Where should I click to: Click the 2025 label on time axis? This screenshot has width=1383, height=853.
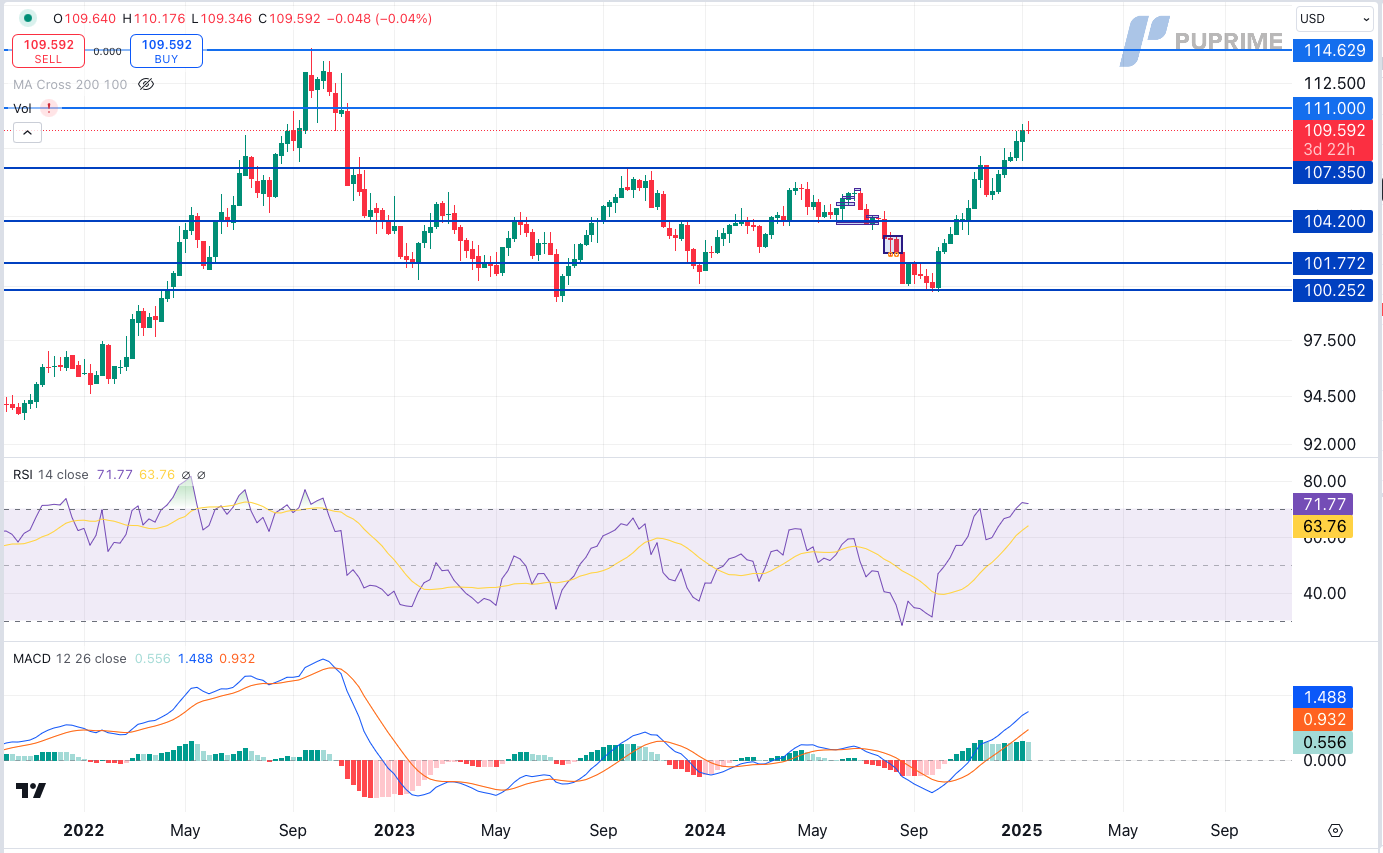1022,830
